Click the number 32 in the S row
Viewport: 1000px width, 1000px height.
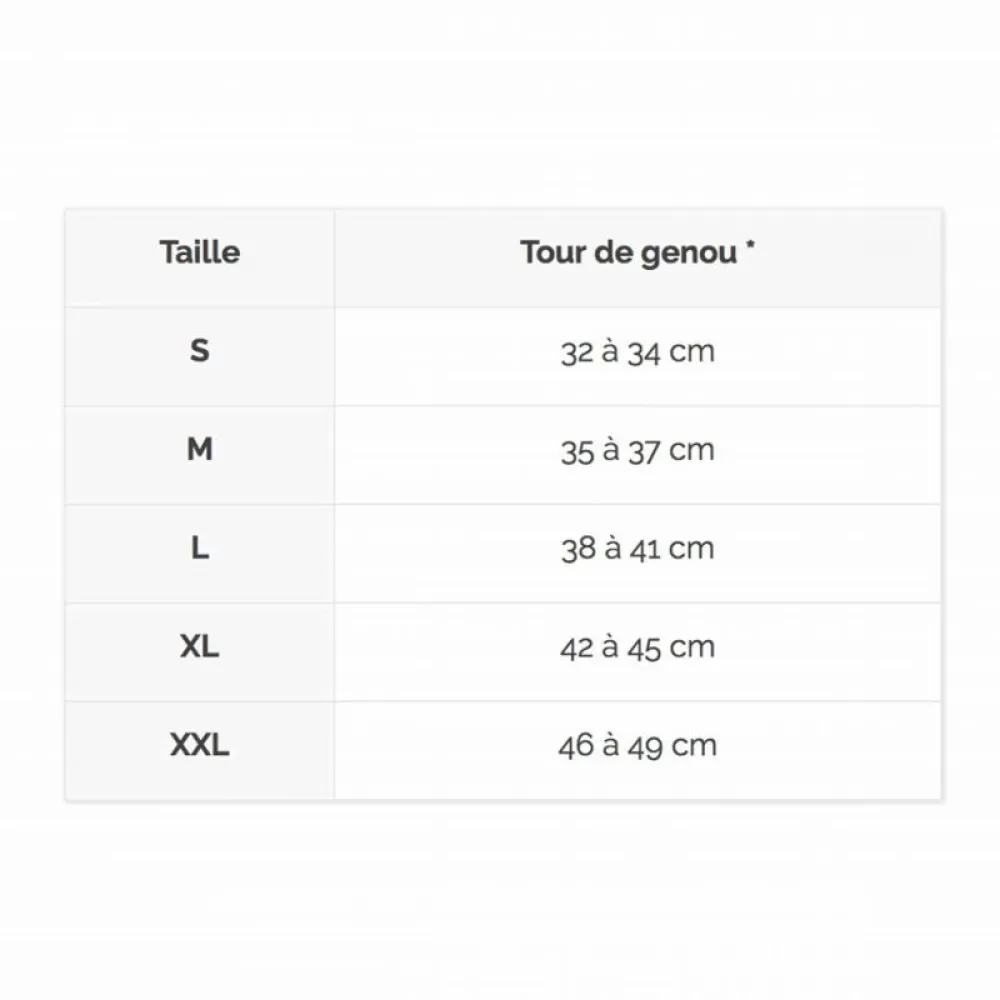[577, 352]
